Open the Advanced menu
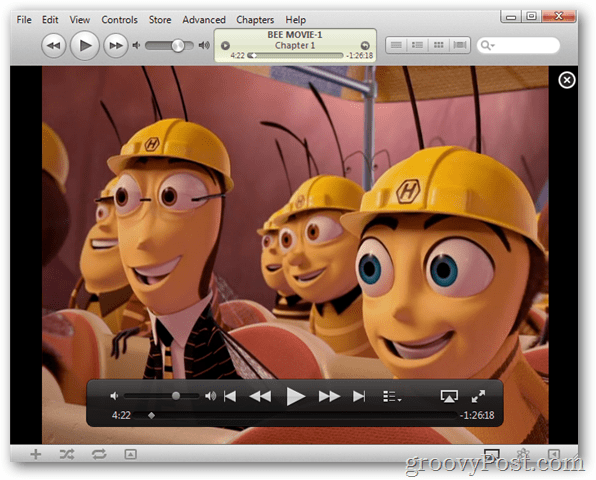Screen dimensions: 596x480 (204, 20)
